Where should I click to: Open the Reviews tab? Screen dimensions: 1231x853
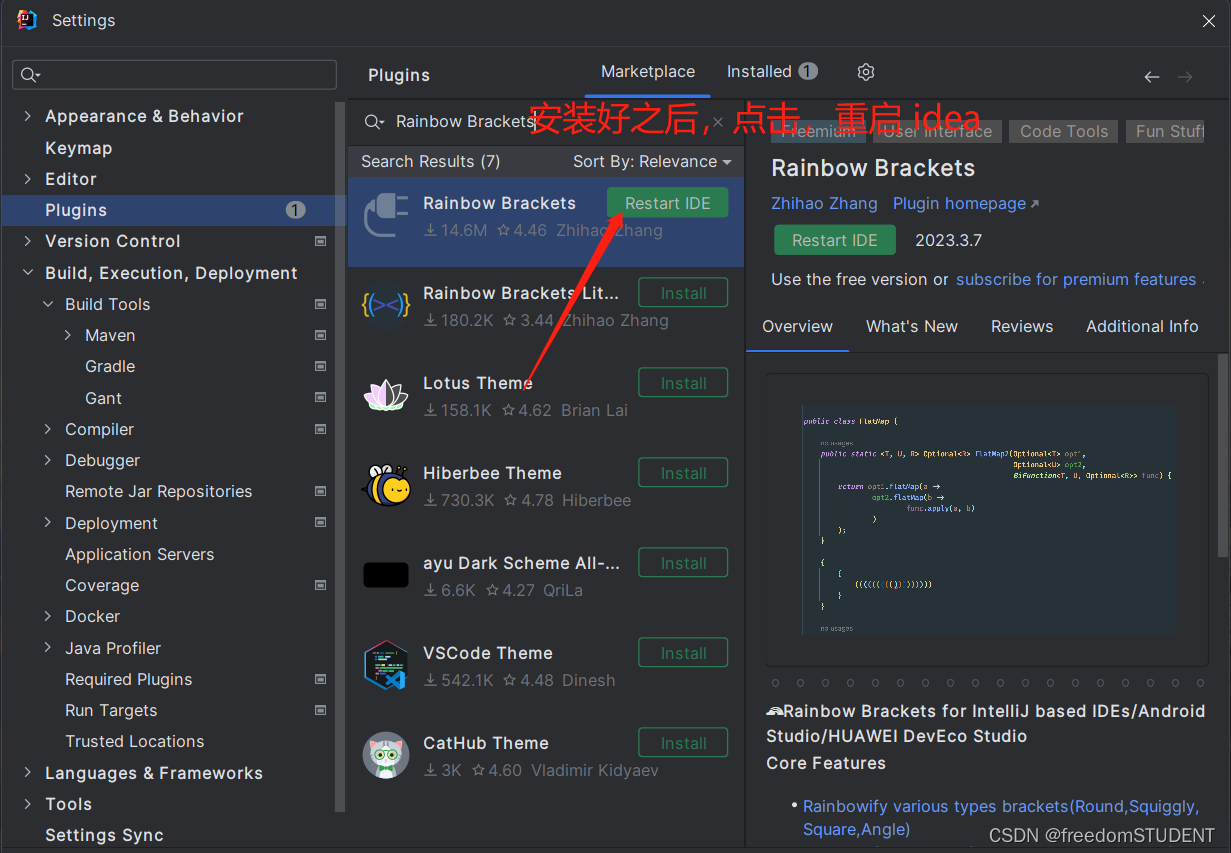click(x=1022, y=326)
